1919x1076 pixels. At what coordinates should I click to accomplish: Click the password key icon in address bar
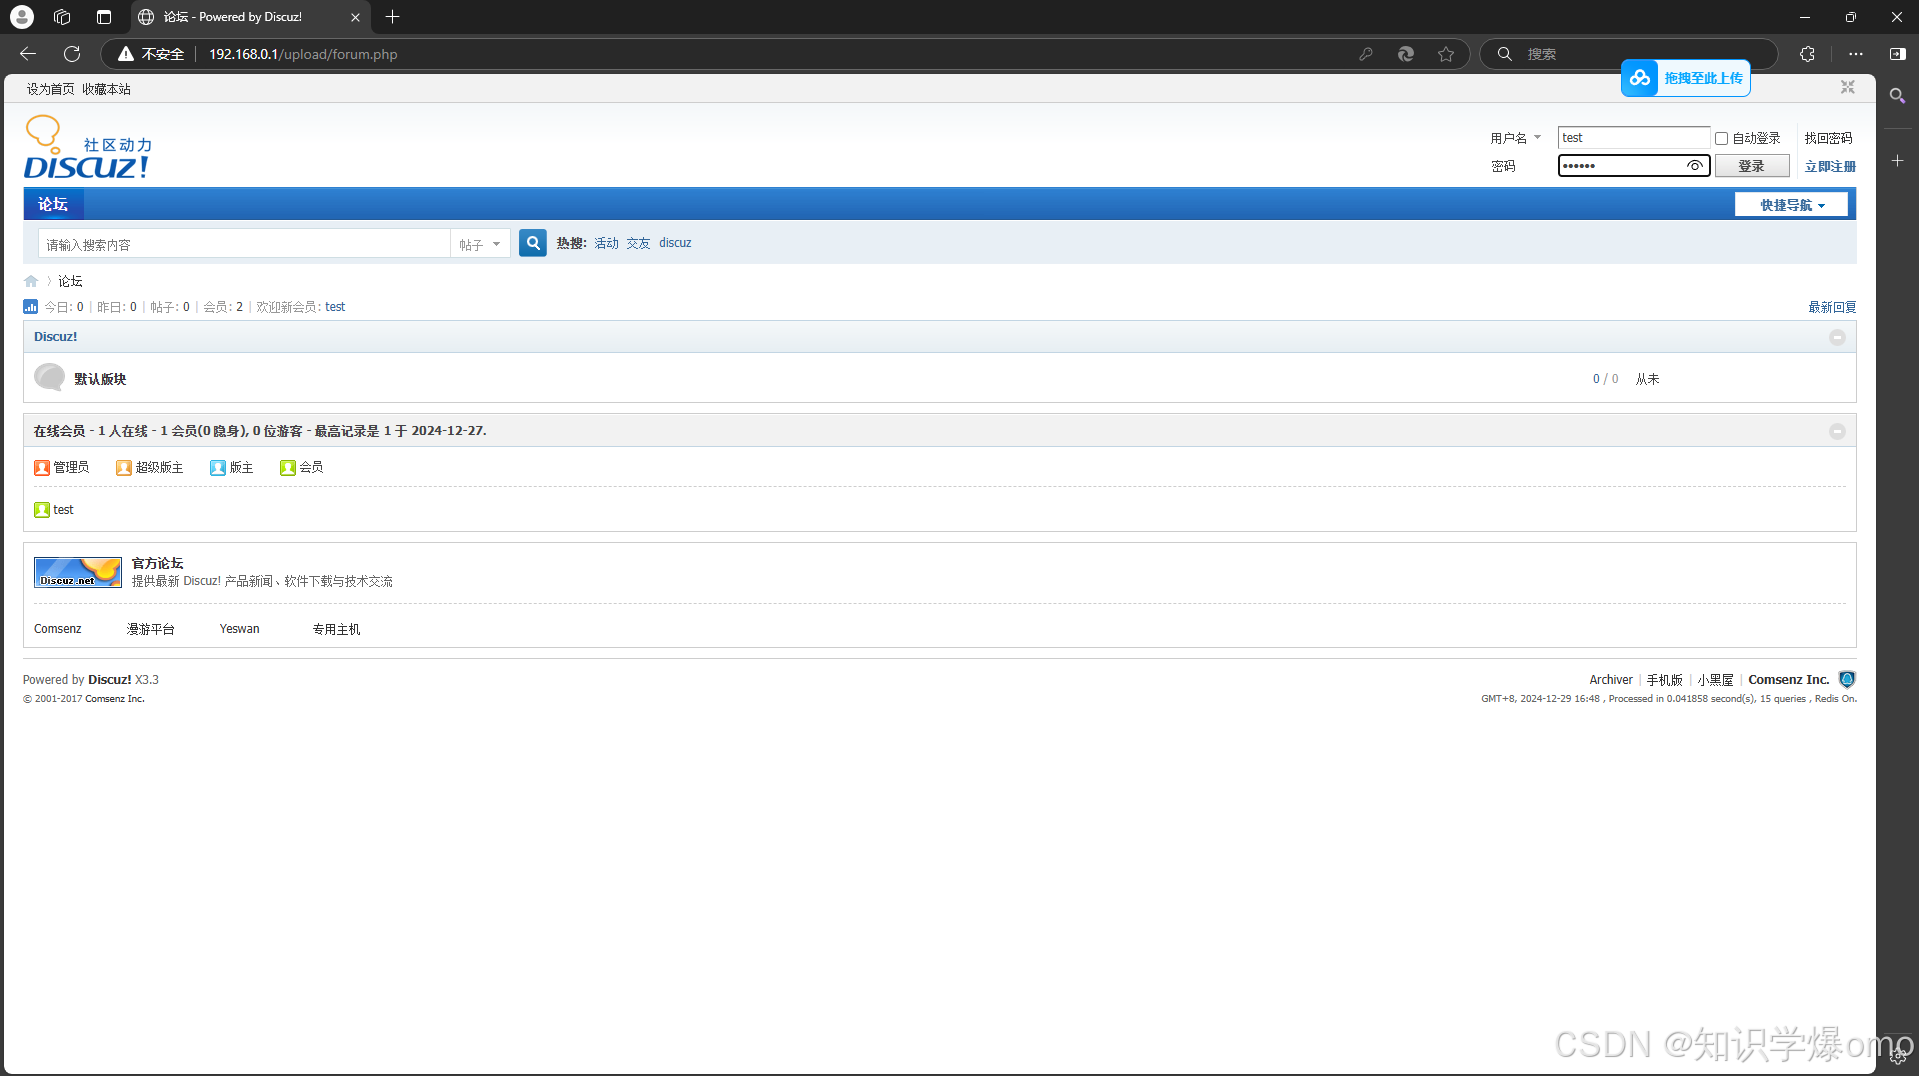coord(1365,54)
